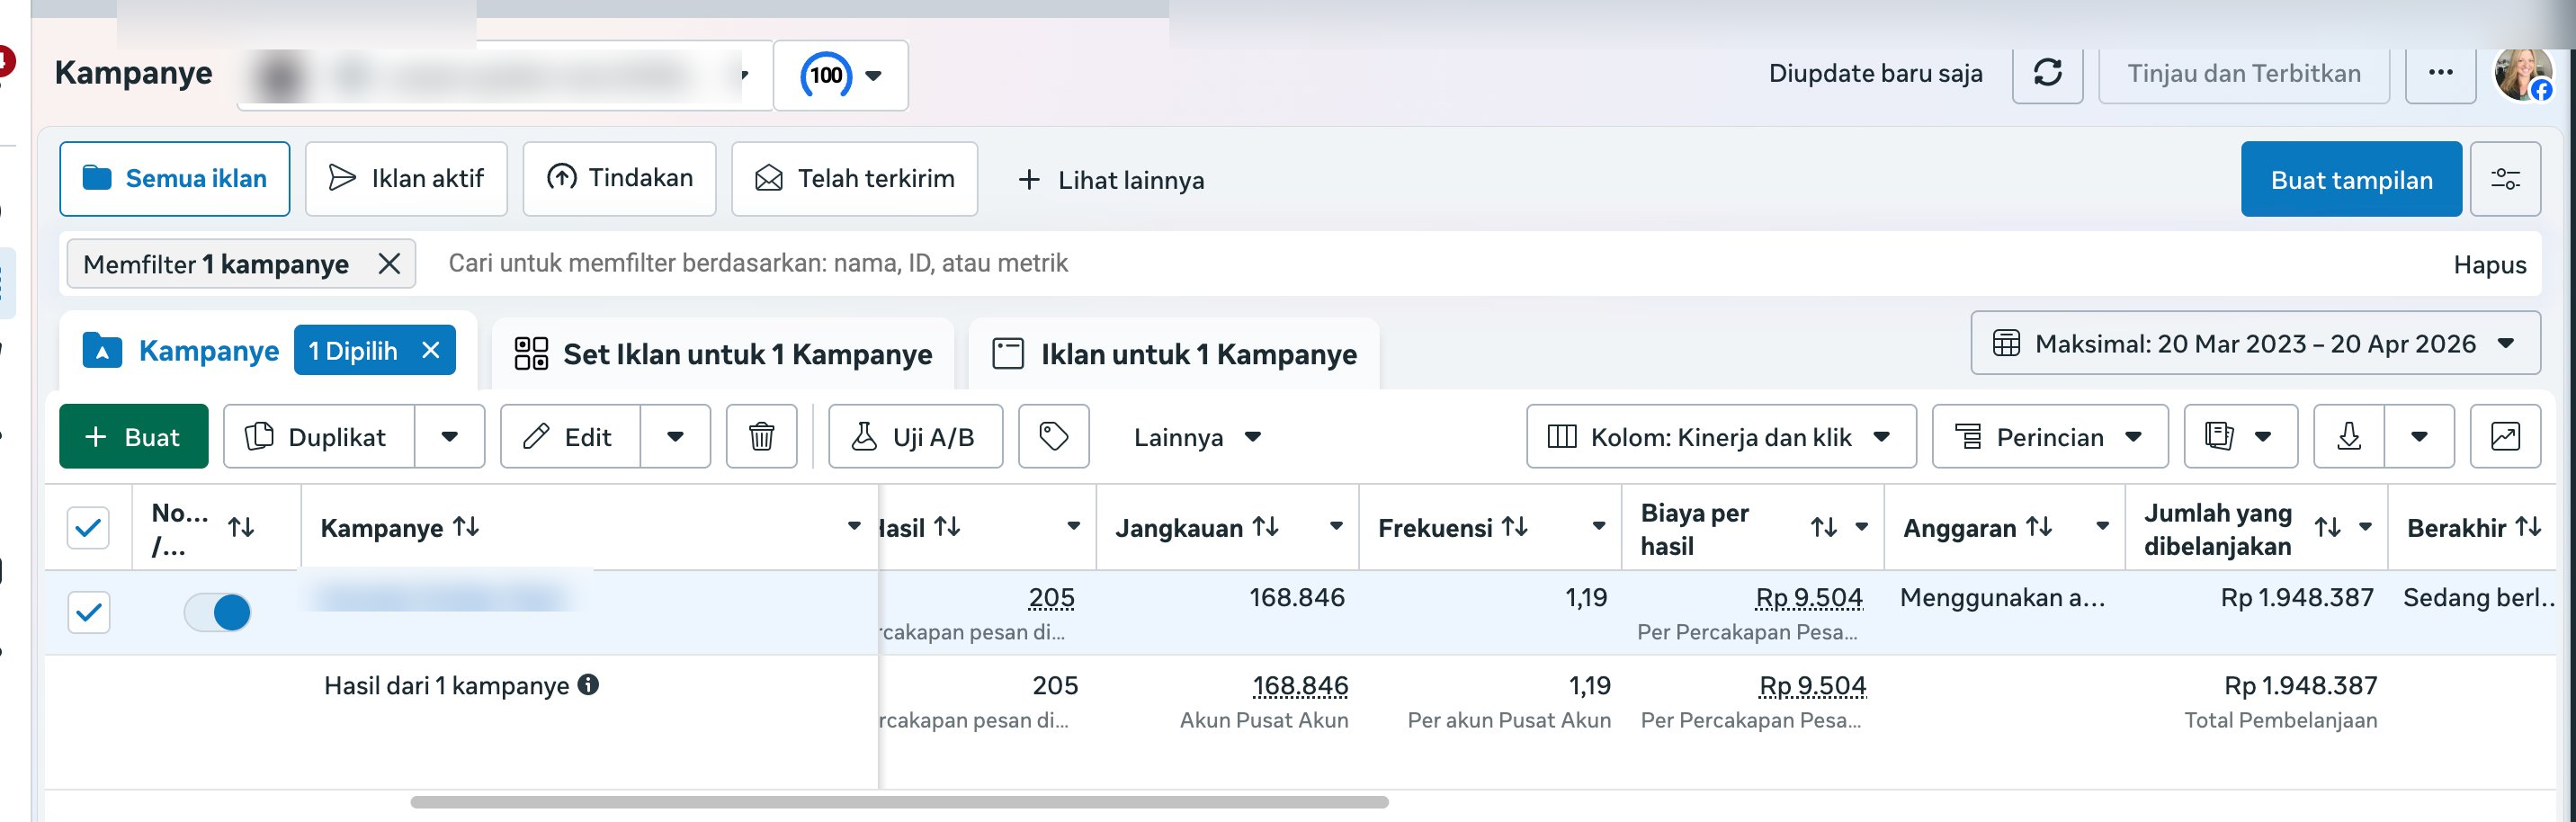Open the profile avatar menu
The image size is (2576, 822).
[x=2522, y=74]
